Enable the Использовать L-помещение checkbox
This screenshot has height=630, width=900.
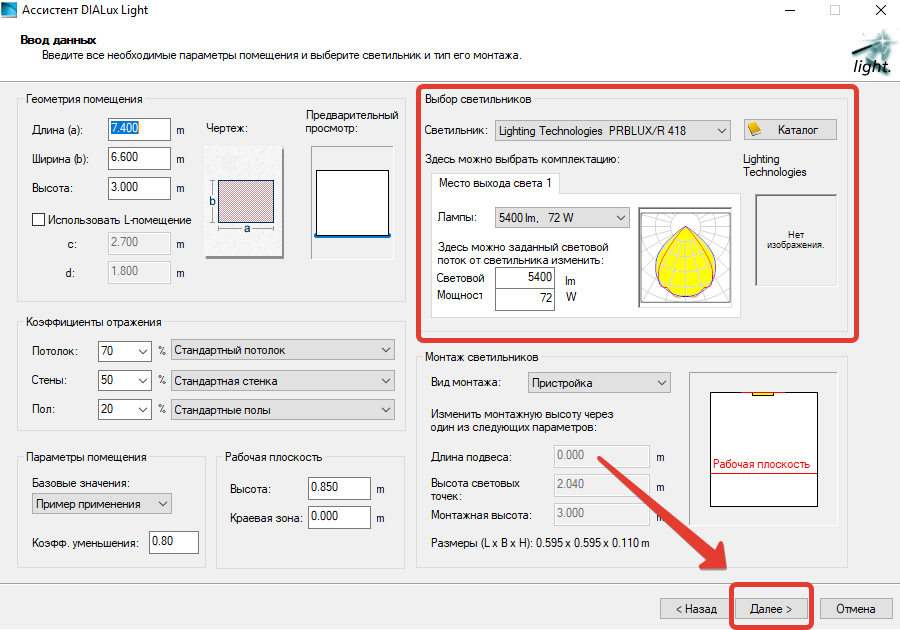(40, 219)
